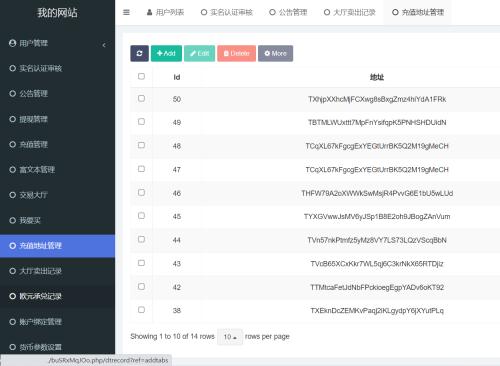
Task: Open 富文本管理 in the sidebar
Action: coord(57,170)
